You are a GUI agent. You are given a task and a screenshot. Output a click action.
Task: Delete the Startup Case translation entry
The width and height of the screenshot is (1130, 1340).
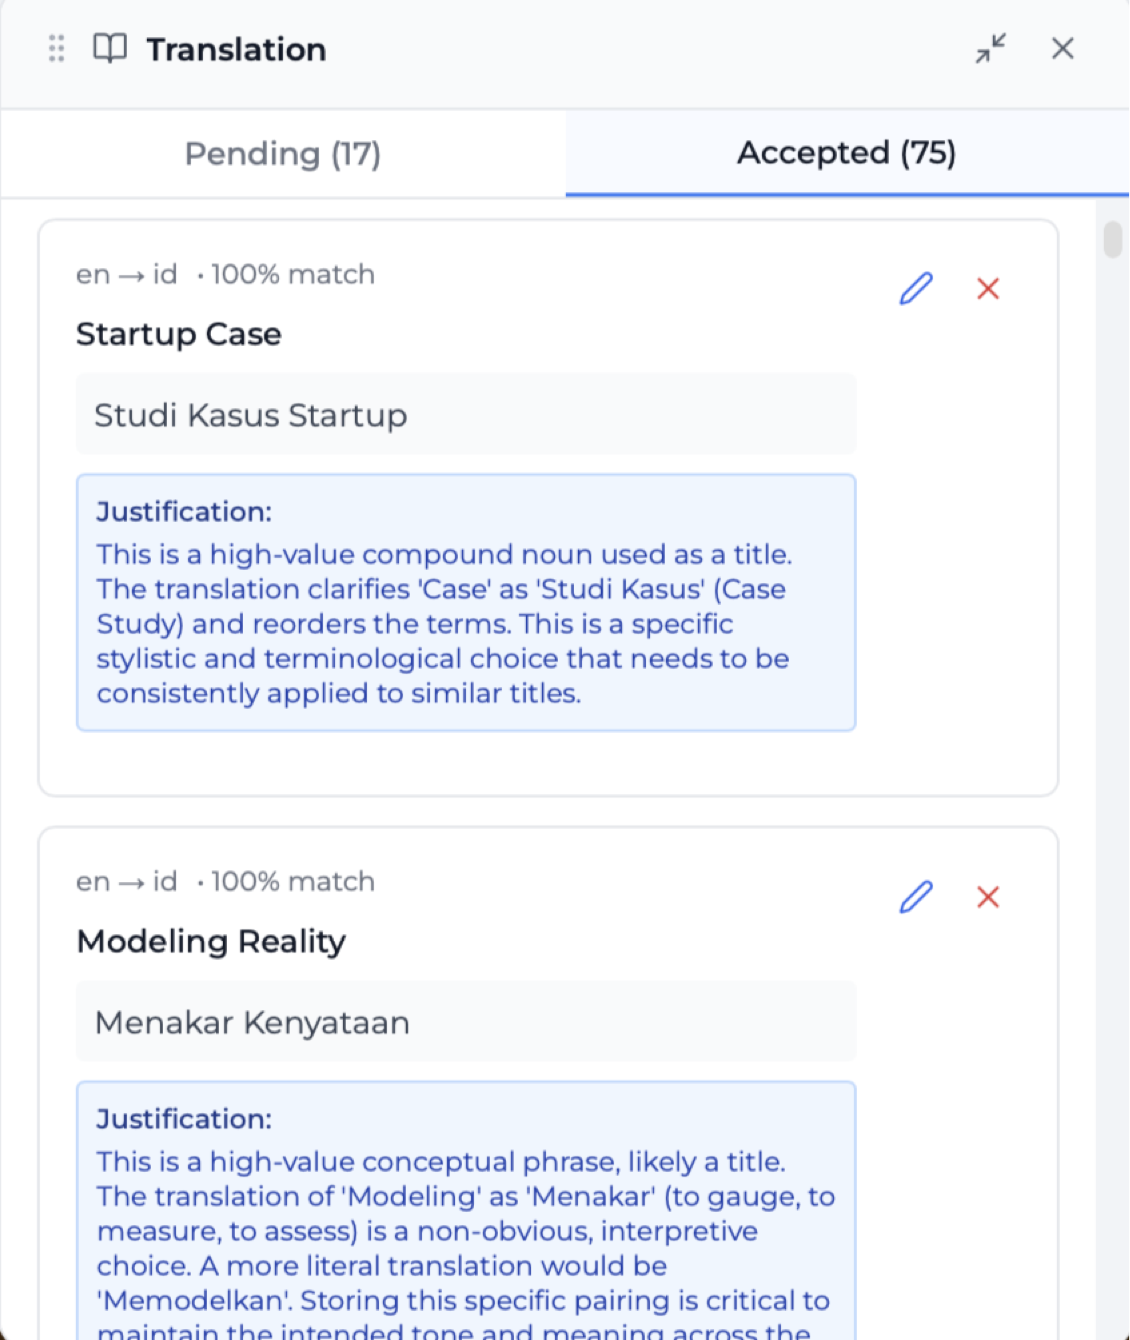tap(988, 289)
